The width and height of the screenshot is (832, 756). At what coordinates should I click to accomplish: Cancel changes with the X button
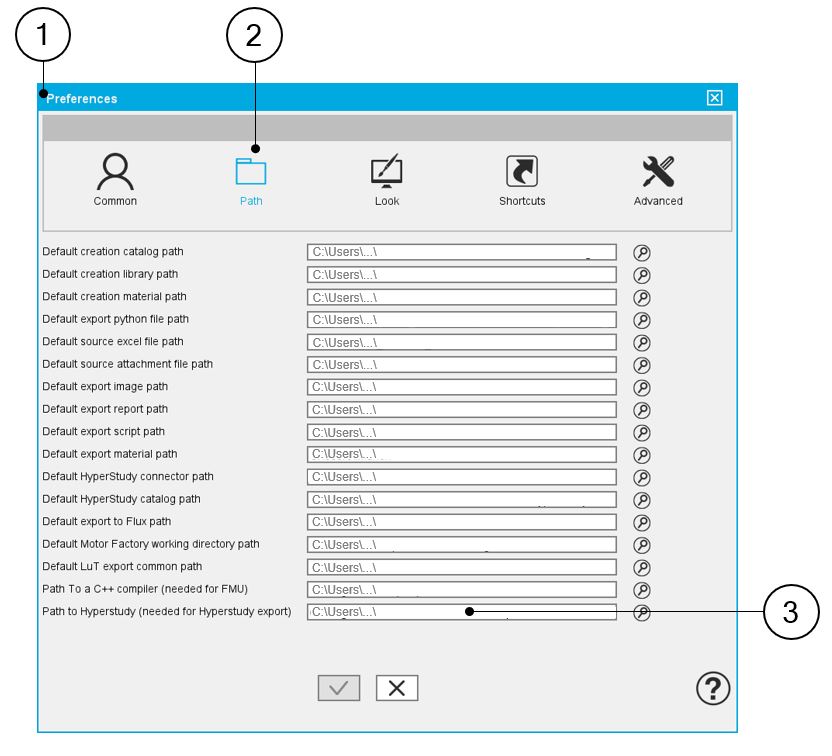397,688
